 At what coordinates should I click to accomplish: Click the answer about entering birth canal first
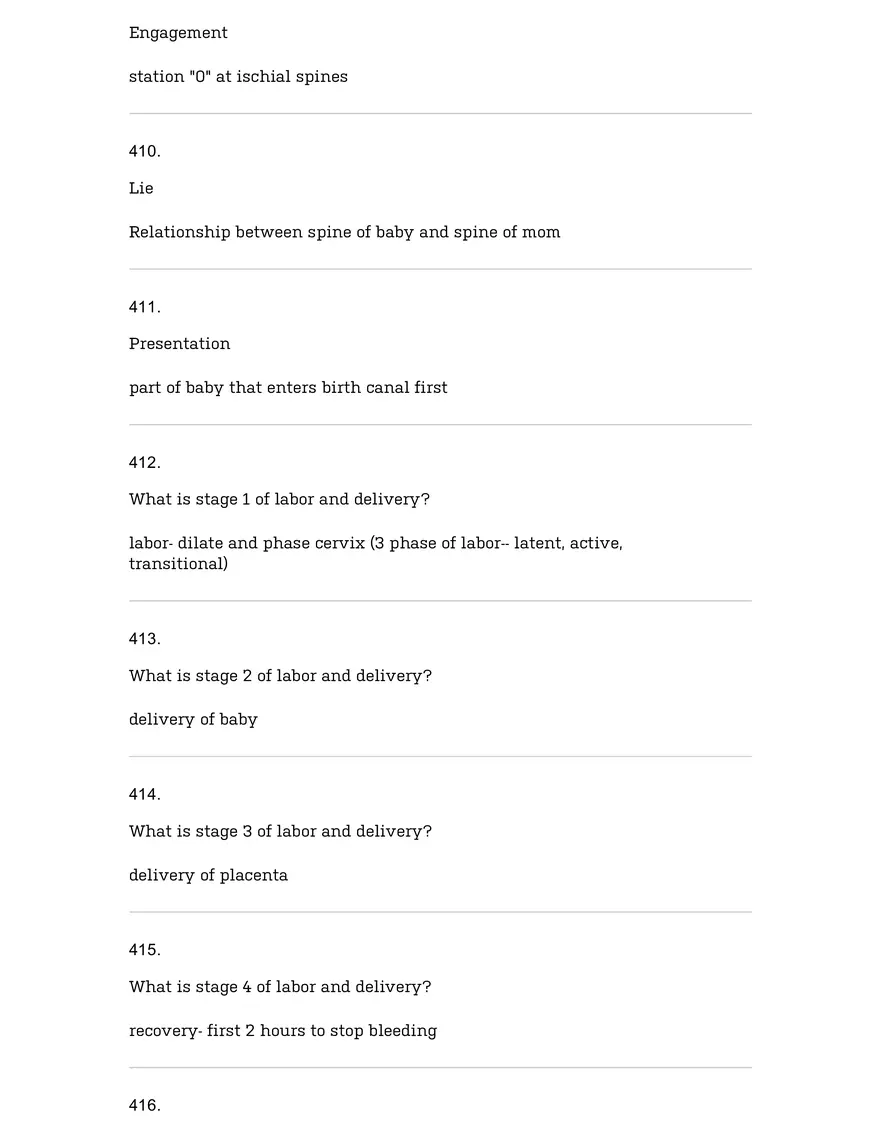pos(288,388)
